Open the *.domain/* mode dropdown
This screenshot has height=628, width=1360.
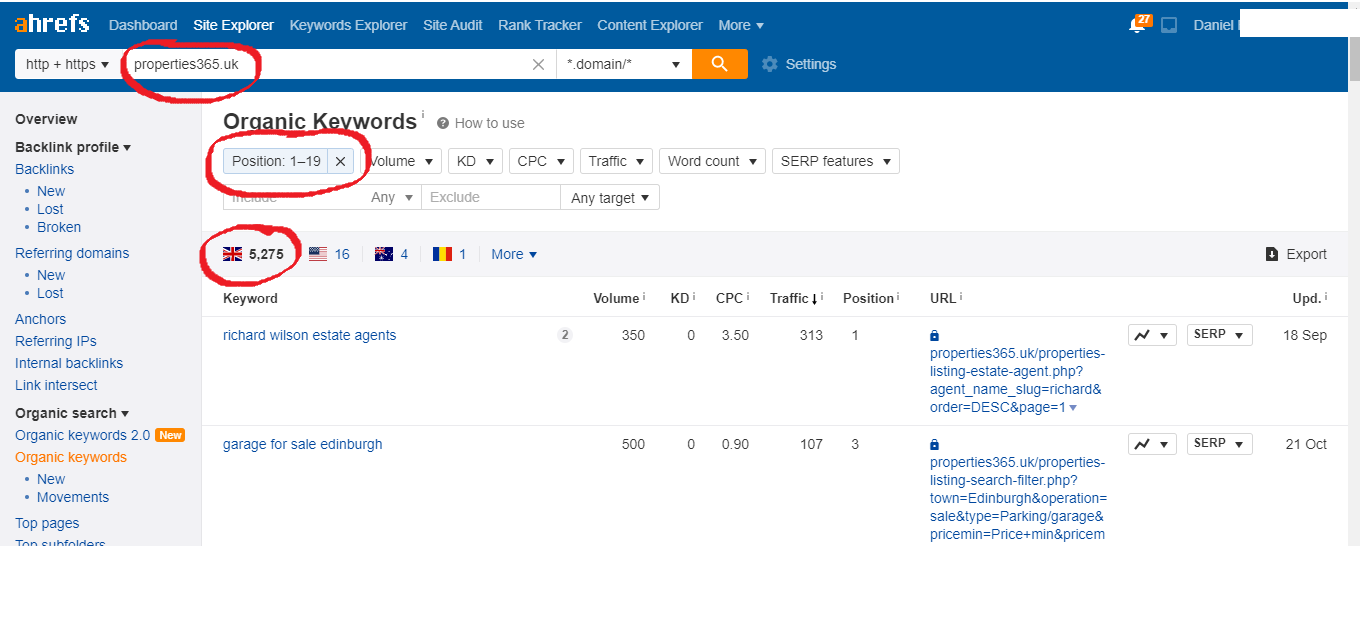pos(624,64)
